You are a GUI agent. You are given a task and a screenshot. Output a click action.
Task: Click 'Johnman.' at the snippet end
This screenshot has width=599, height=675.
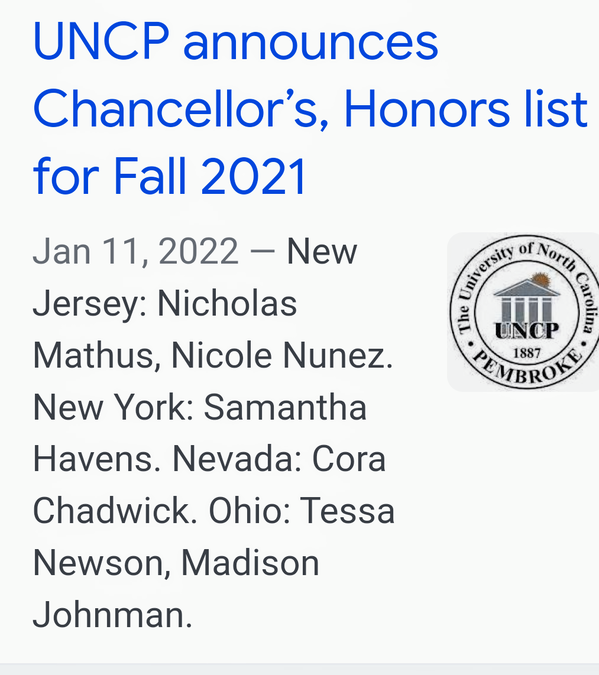coord(112,615)
